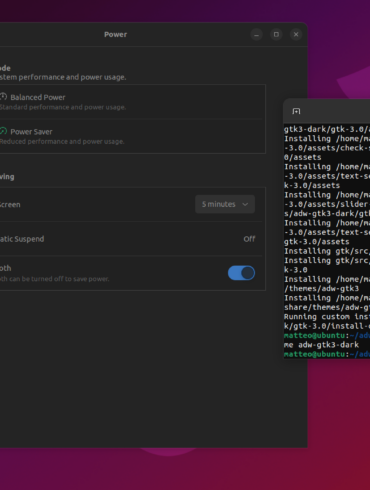Maximize the Power settings window
Screen dimensions: 370x490
[276, 35]
